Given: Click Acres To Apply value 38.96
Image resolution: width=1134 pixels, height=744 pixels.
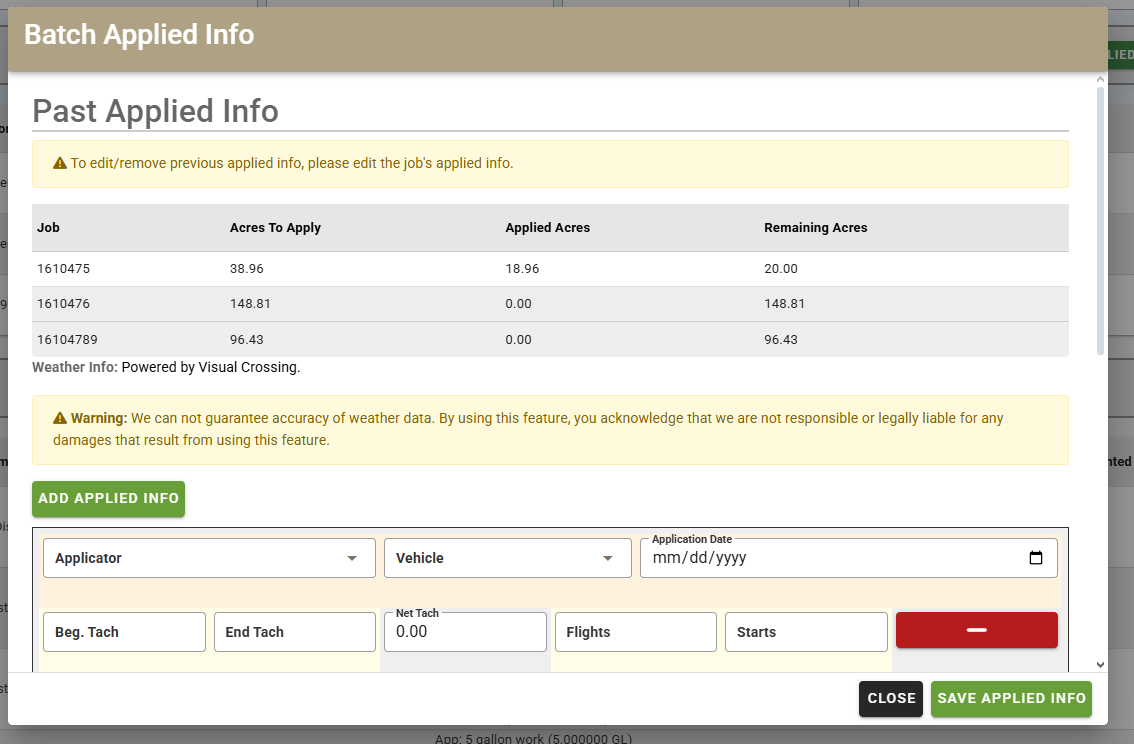Looking at the screenshot, I should click(x=247, y=268).
